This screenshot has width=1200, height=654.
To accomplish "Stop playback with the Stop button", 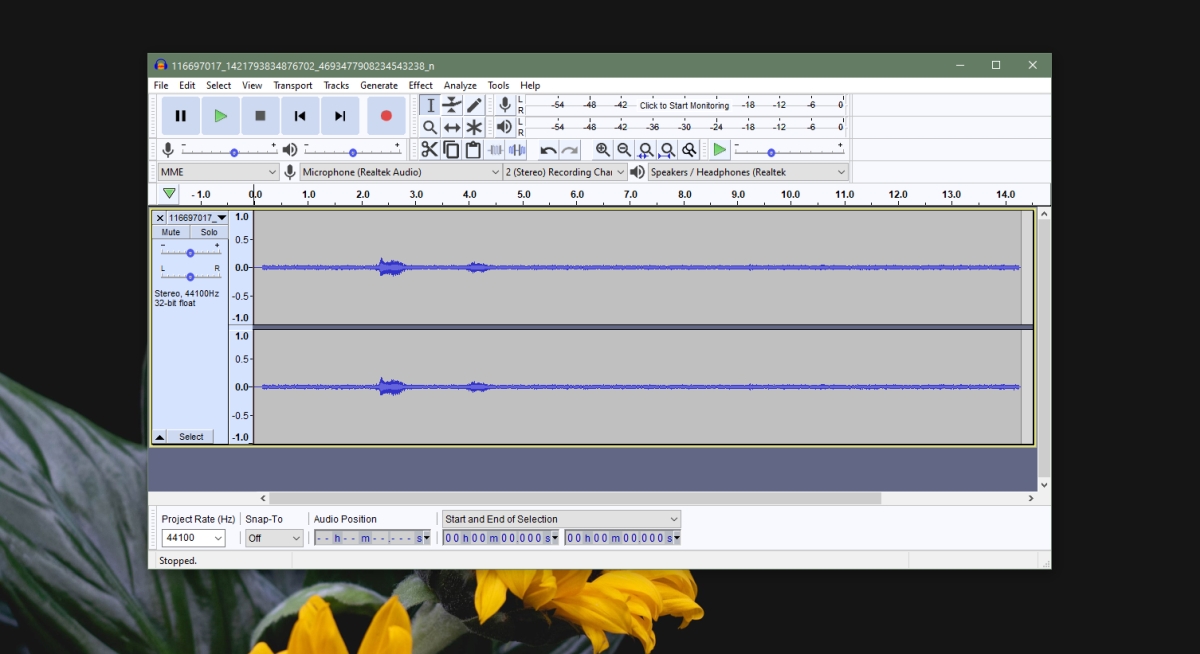I will (260, 116).
